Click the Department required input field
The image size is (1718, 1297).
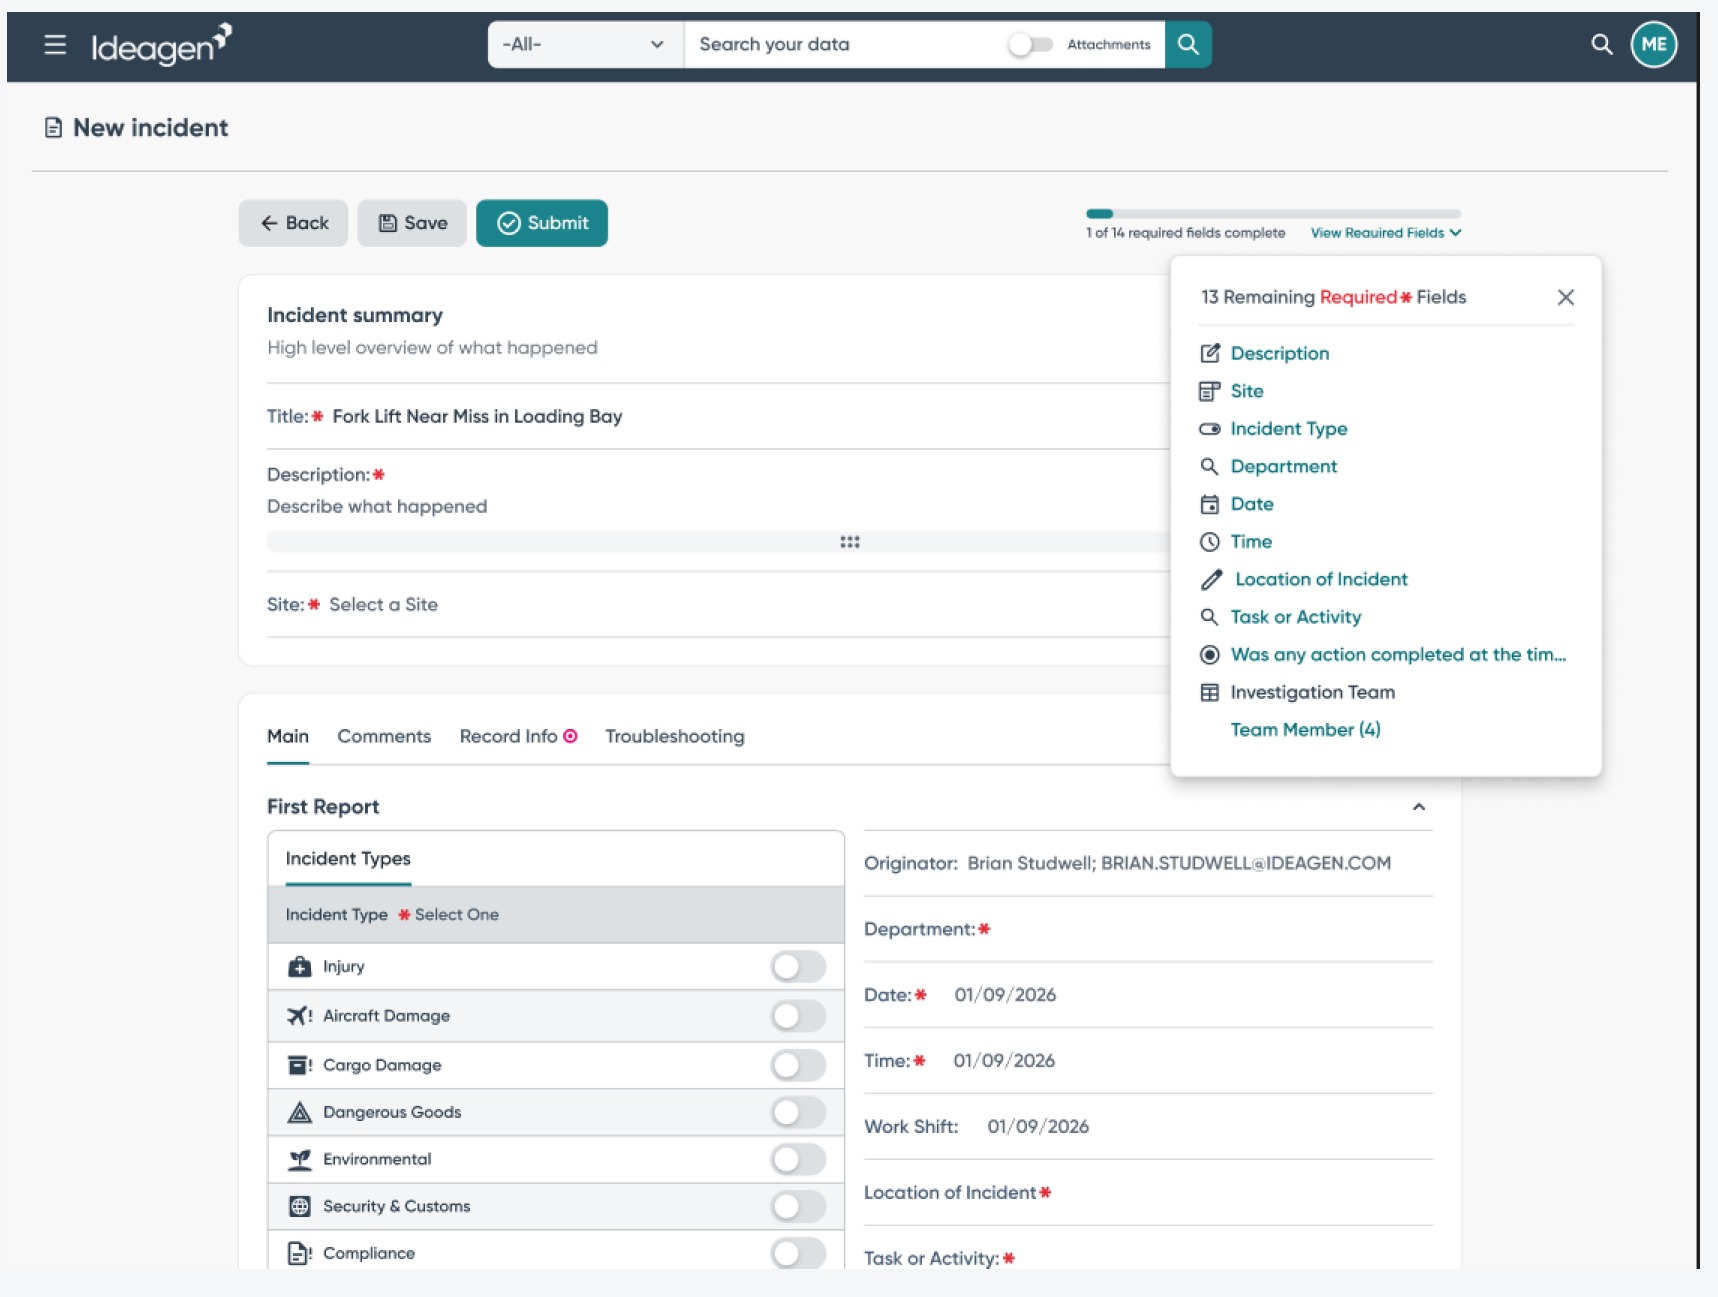point(1148,929)
